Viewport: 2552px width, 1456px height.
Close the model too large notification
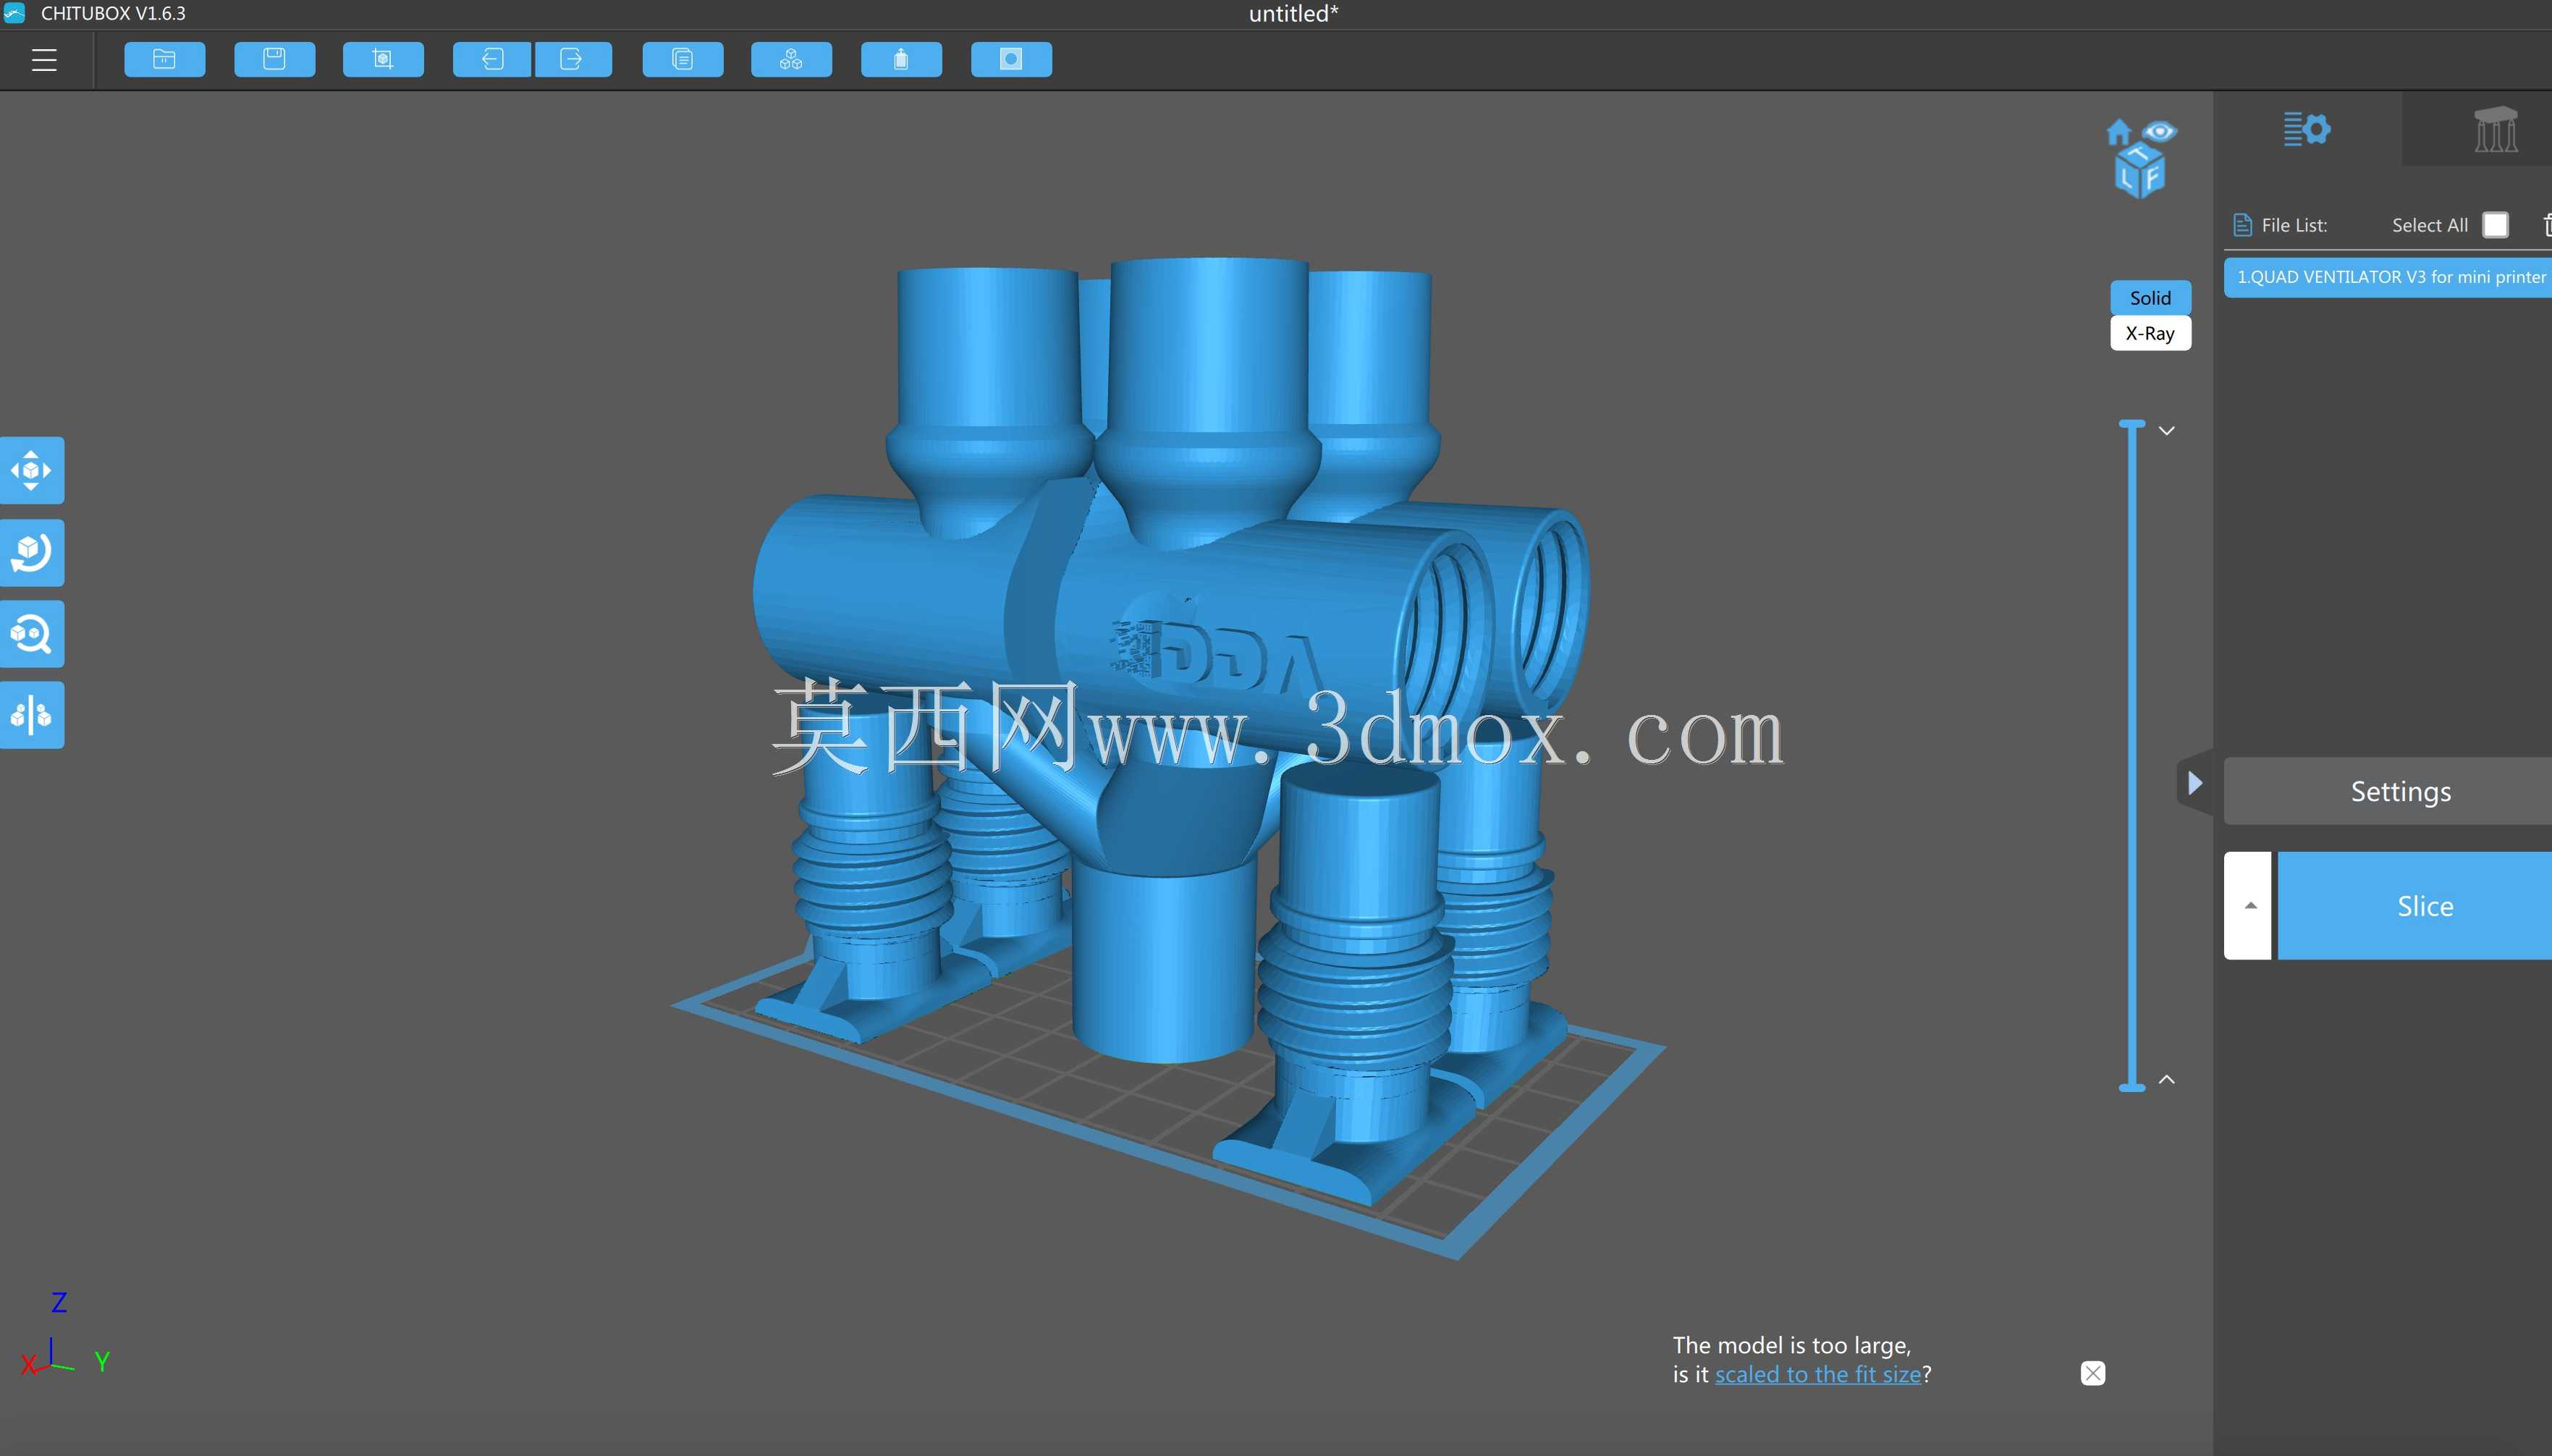pos(2093,1373)
